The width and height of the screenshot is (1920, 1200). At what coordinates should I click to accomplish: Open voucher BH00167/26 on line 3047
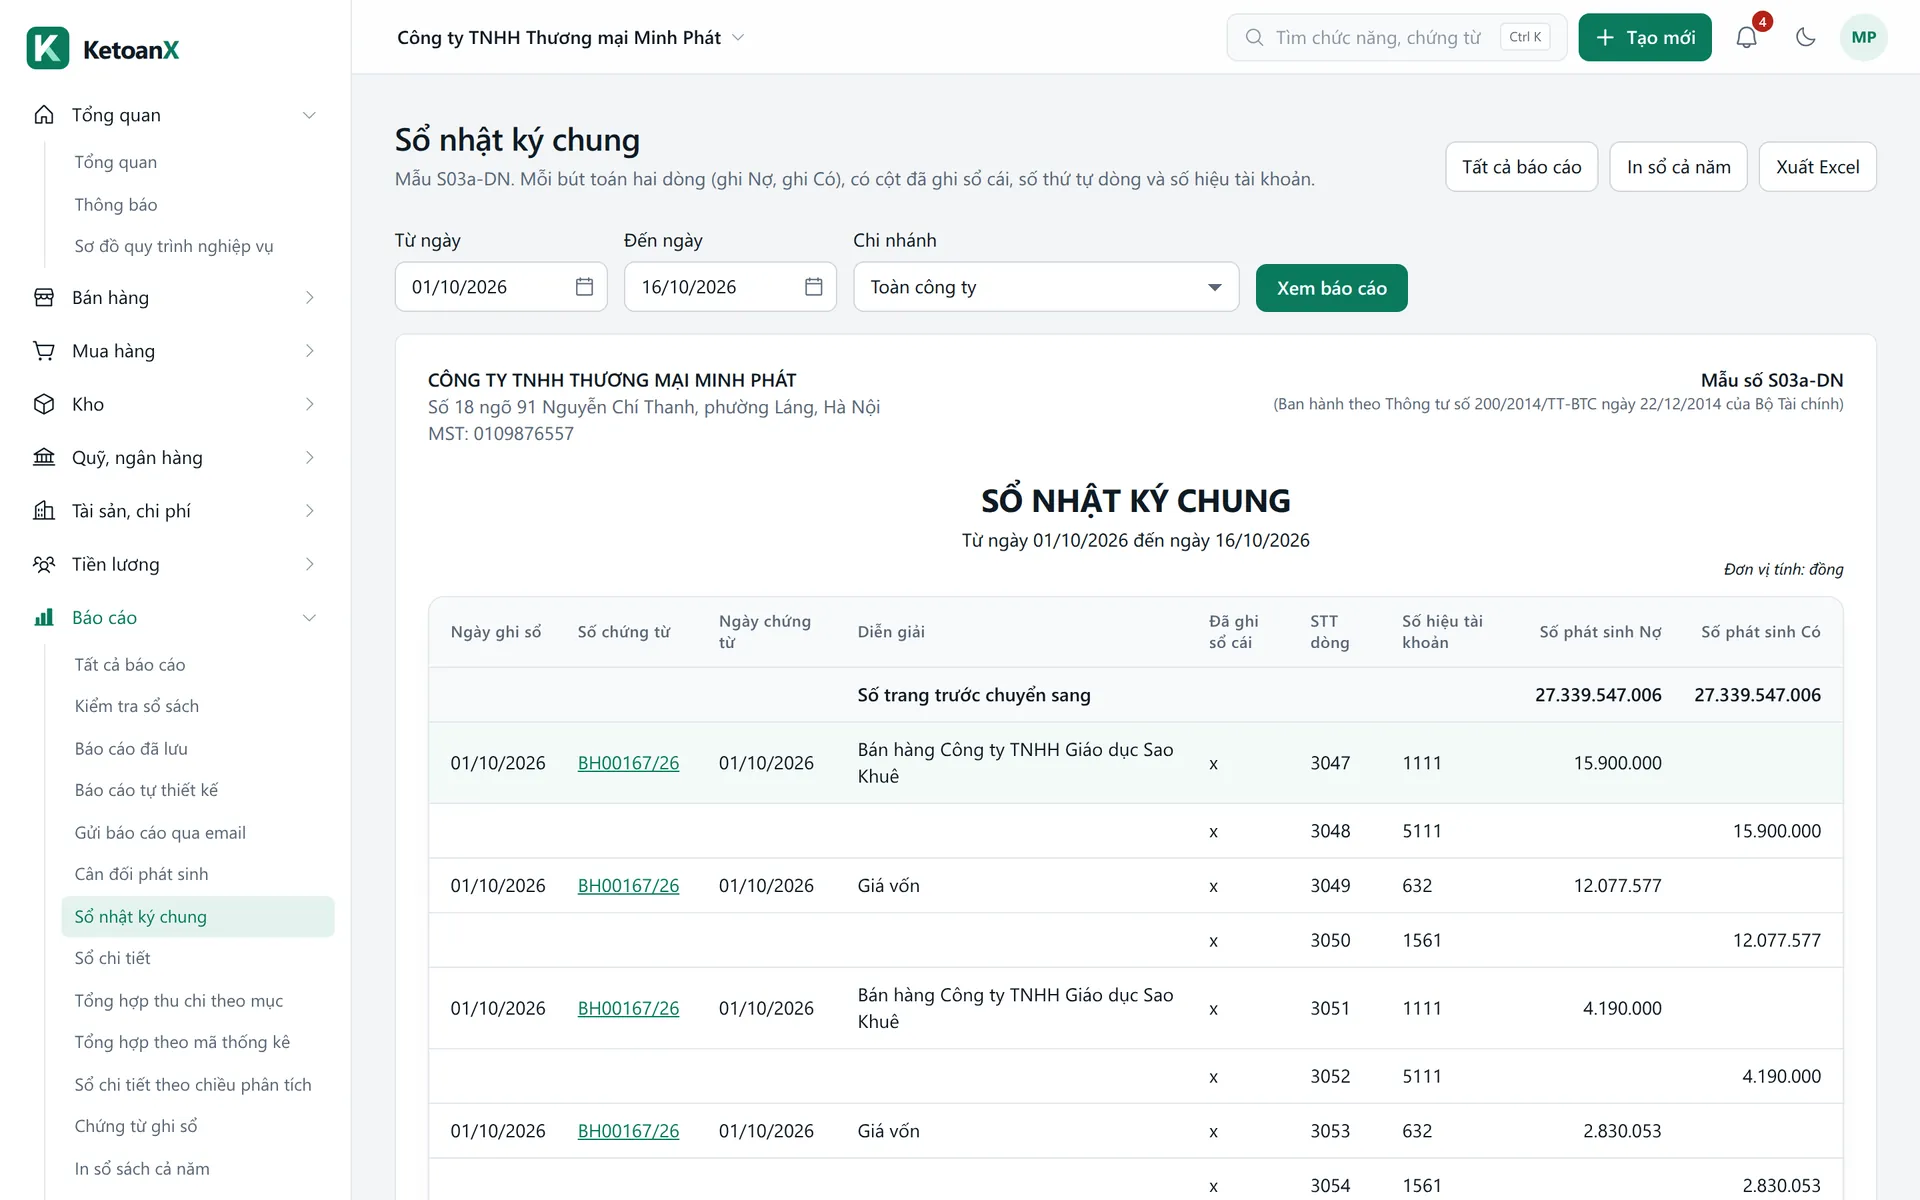[628, 763]
